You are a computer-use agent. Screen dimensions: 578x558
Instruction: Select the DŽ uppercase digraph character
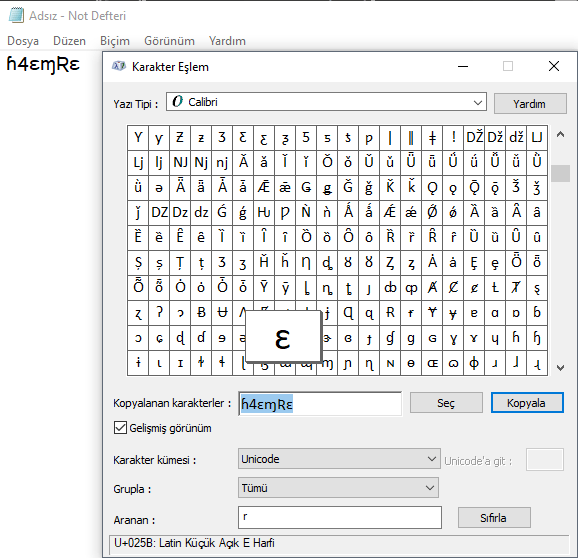tap(474, 138)
